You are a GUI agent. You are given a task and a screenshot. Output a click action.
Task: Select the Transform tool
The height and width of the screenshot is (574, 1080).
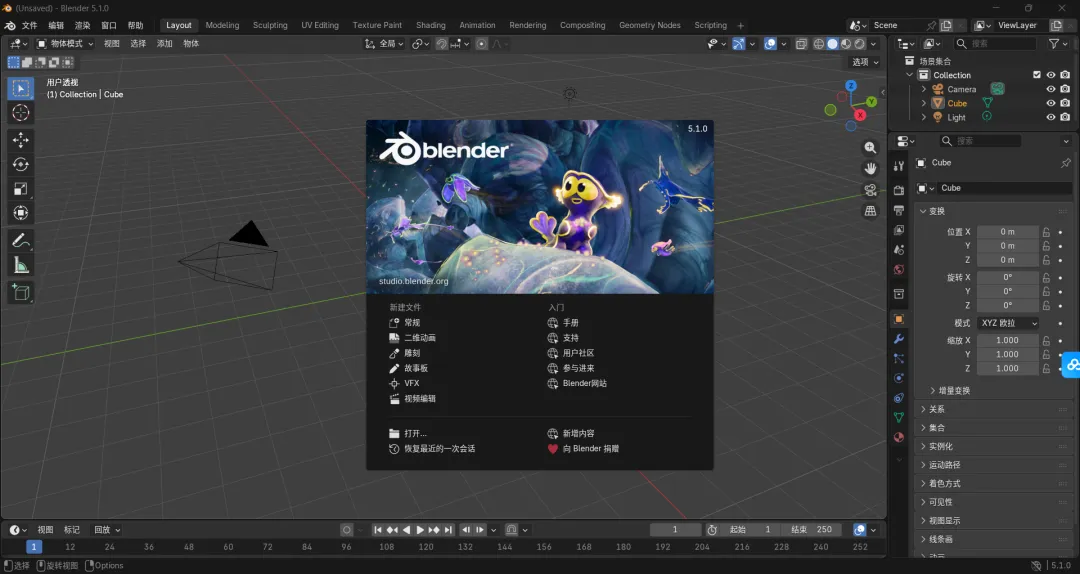(x=21, y=213)
